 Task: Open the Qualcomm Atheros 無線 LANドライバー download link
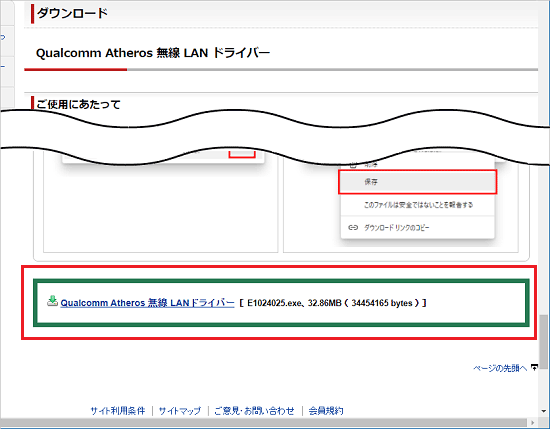[x=147, y=303]
